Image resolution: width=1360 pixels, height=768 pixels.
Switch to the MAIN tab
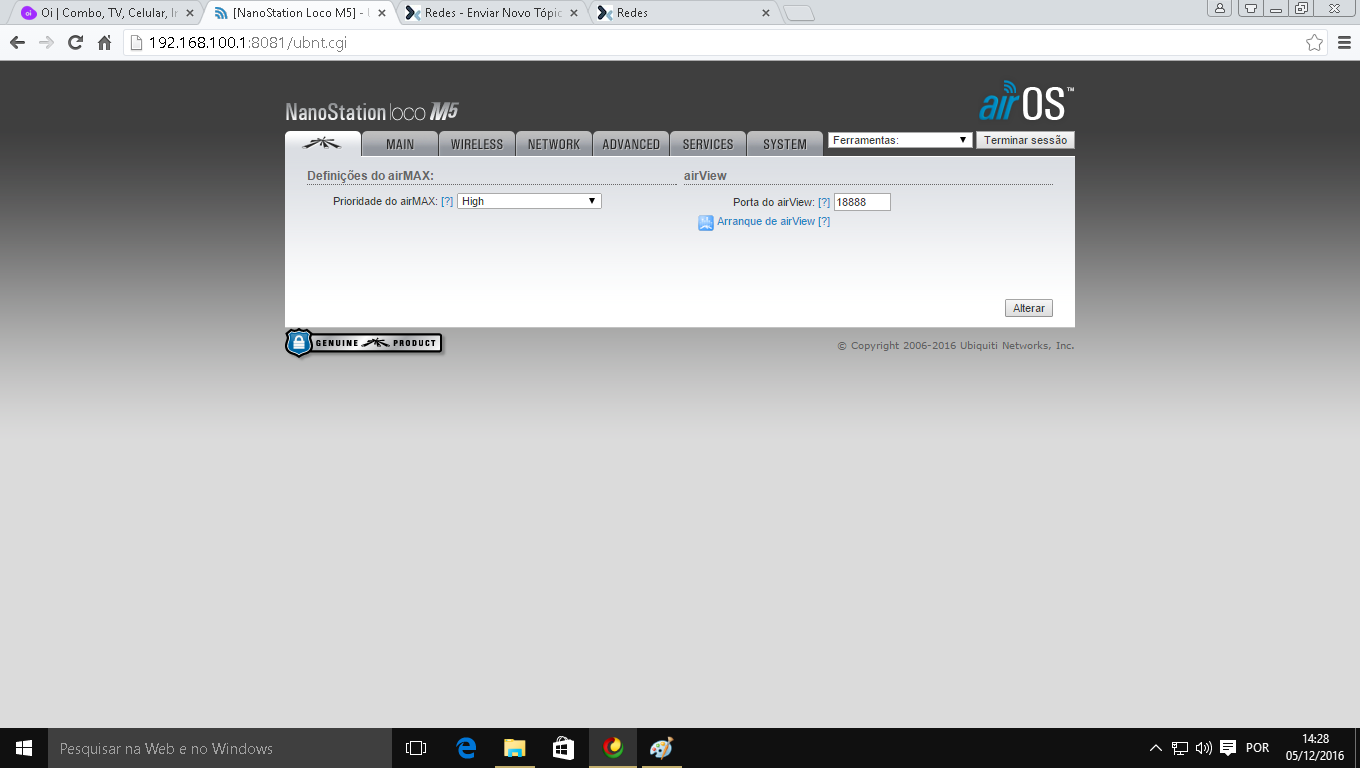[400, 144]
